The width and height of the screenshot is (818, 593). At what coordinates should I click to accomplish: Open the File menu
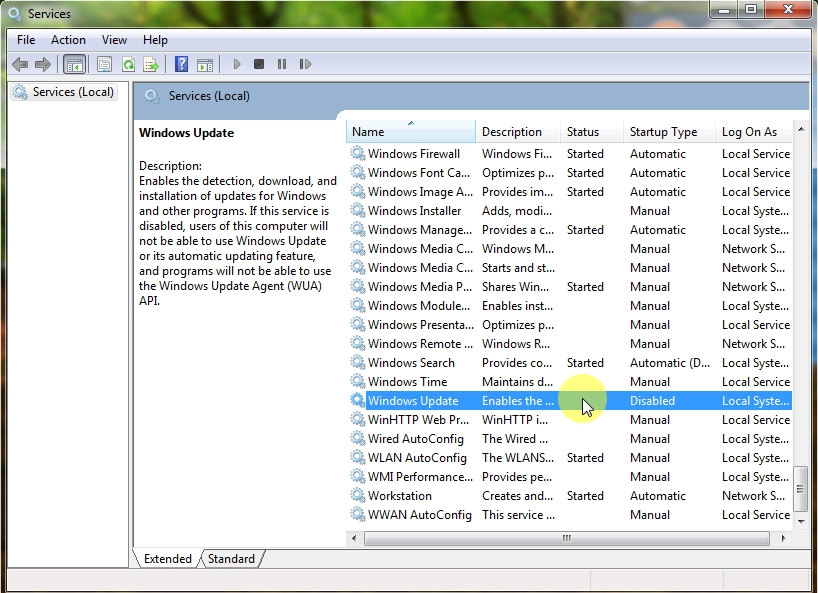26,40
